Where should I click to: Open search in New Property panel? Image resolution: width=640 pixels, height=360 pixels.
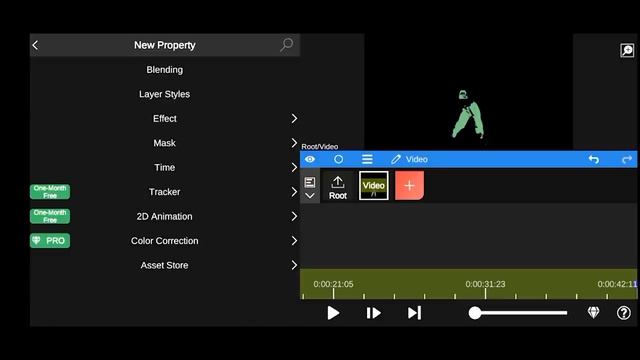287,44
